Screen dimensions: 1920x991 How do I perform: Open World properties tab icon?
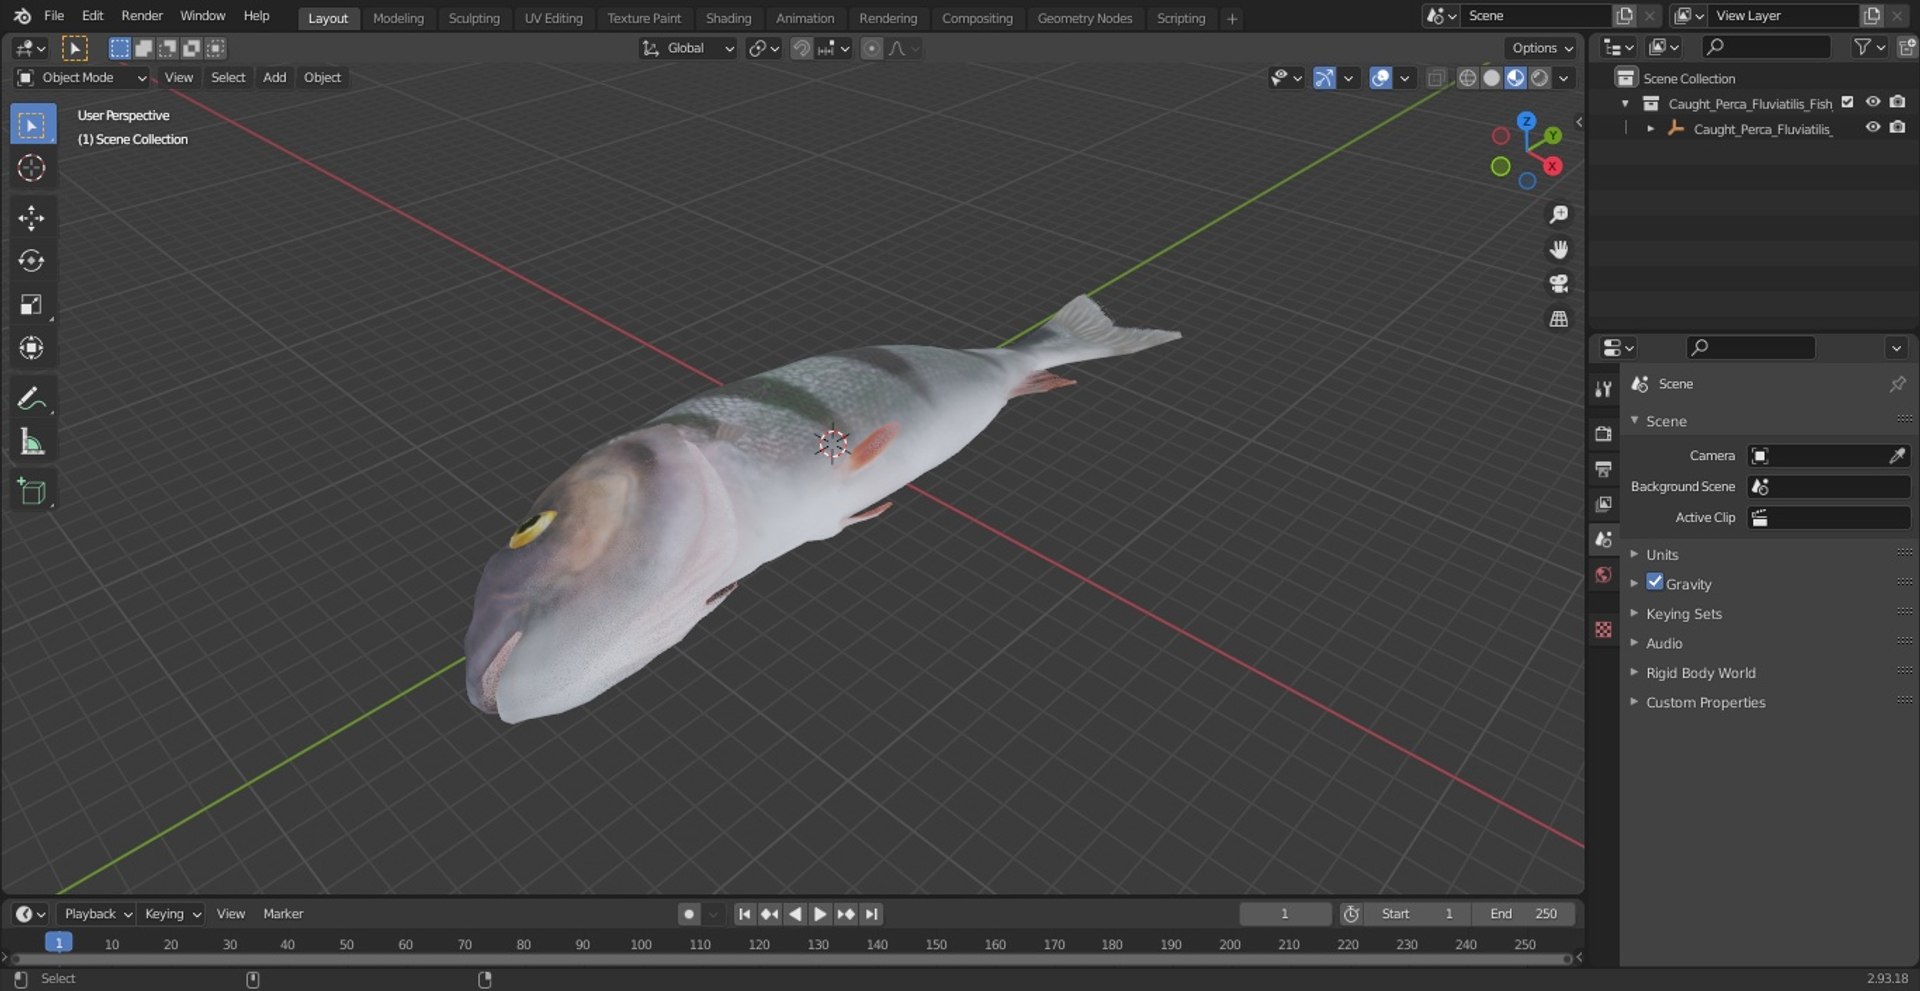(1604, 575)
